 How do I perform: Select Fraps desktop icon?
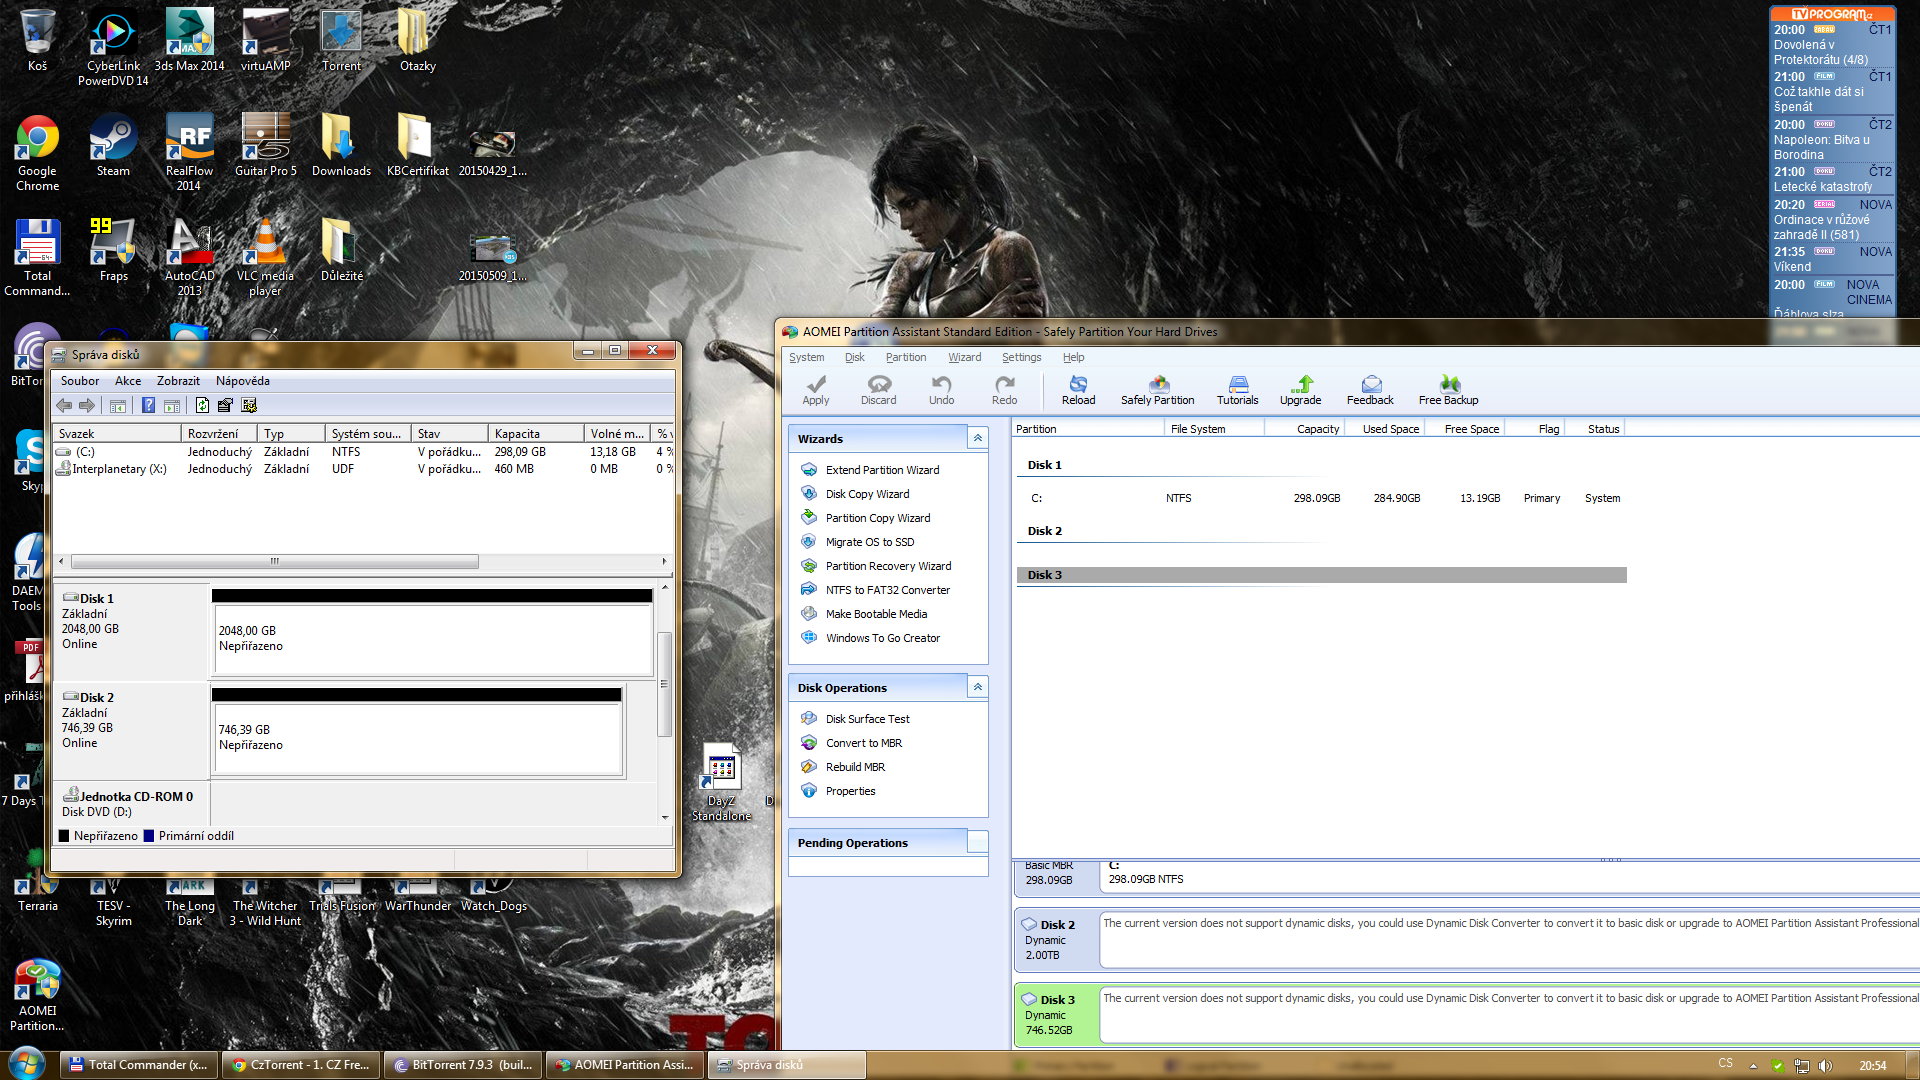(113, 250)
